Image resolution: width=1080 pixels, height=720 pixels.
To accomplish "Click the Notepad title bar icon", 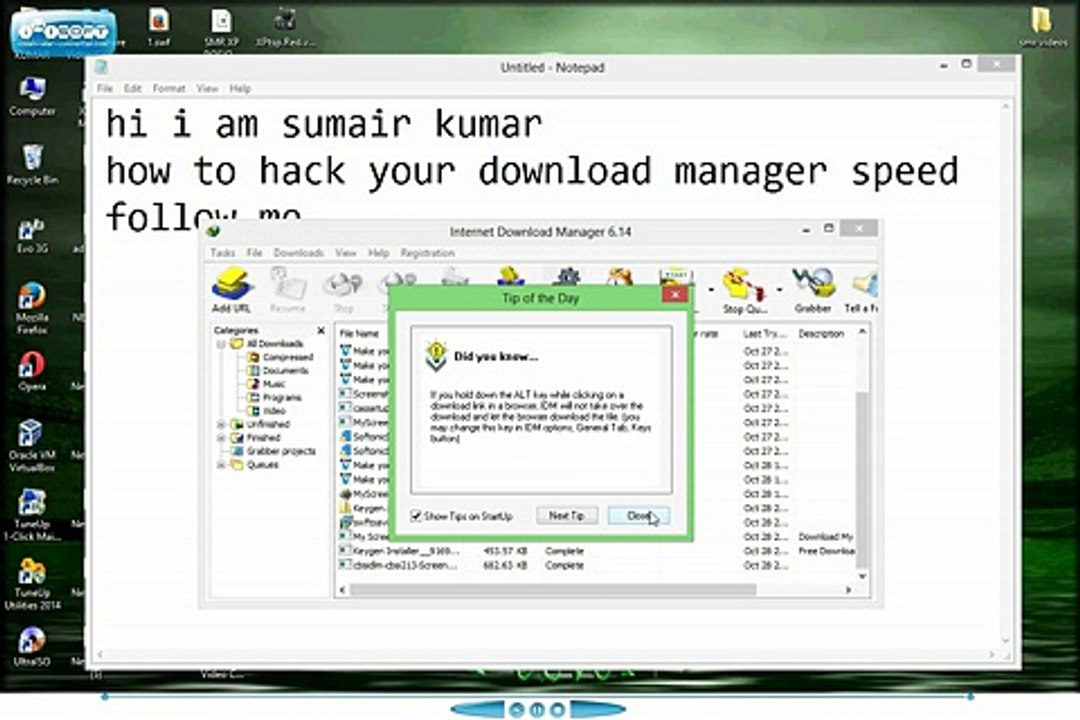I will 101,67.
